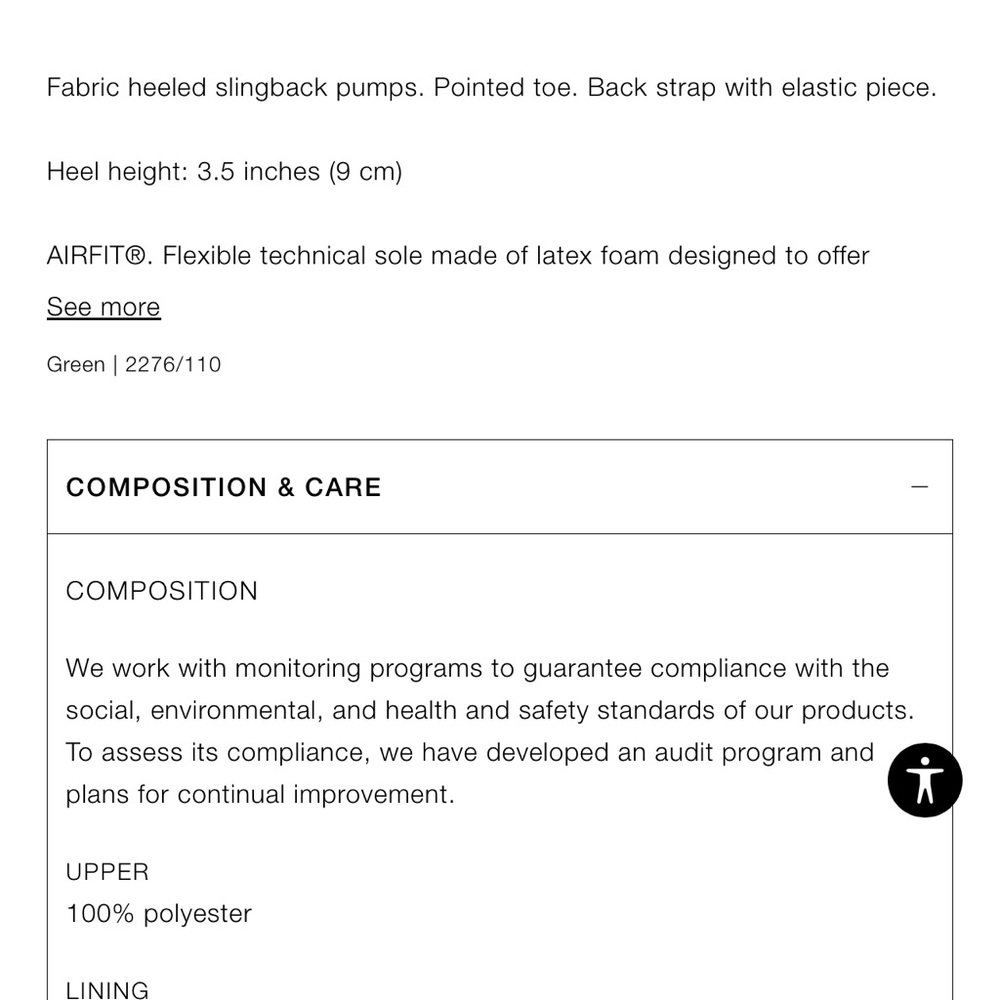Select the social, environmental standards line
Image resolution: width=1000 pixels, height=1000 pixels.
(x=490, y=710)
